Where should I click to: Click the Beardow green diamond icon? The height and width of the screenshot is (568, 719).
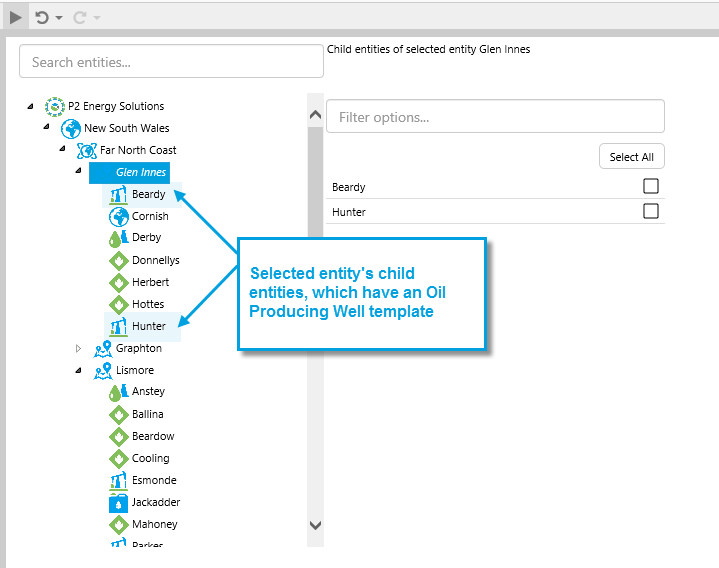(x=119, y=437)
